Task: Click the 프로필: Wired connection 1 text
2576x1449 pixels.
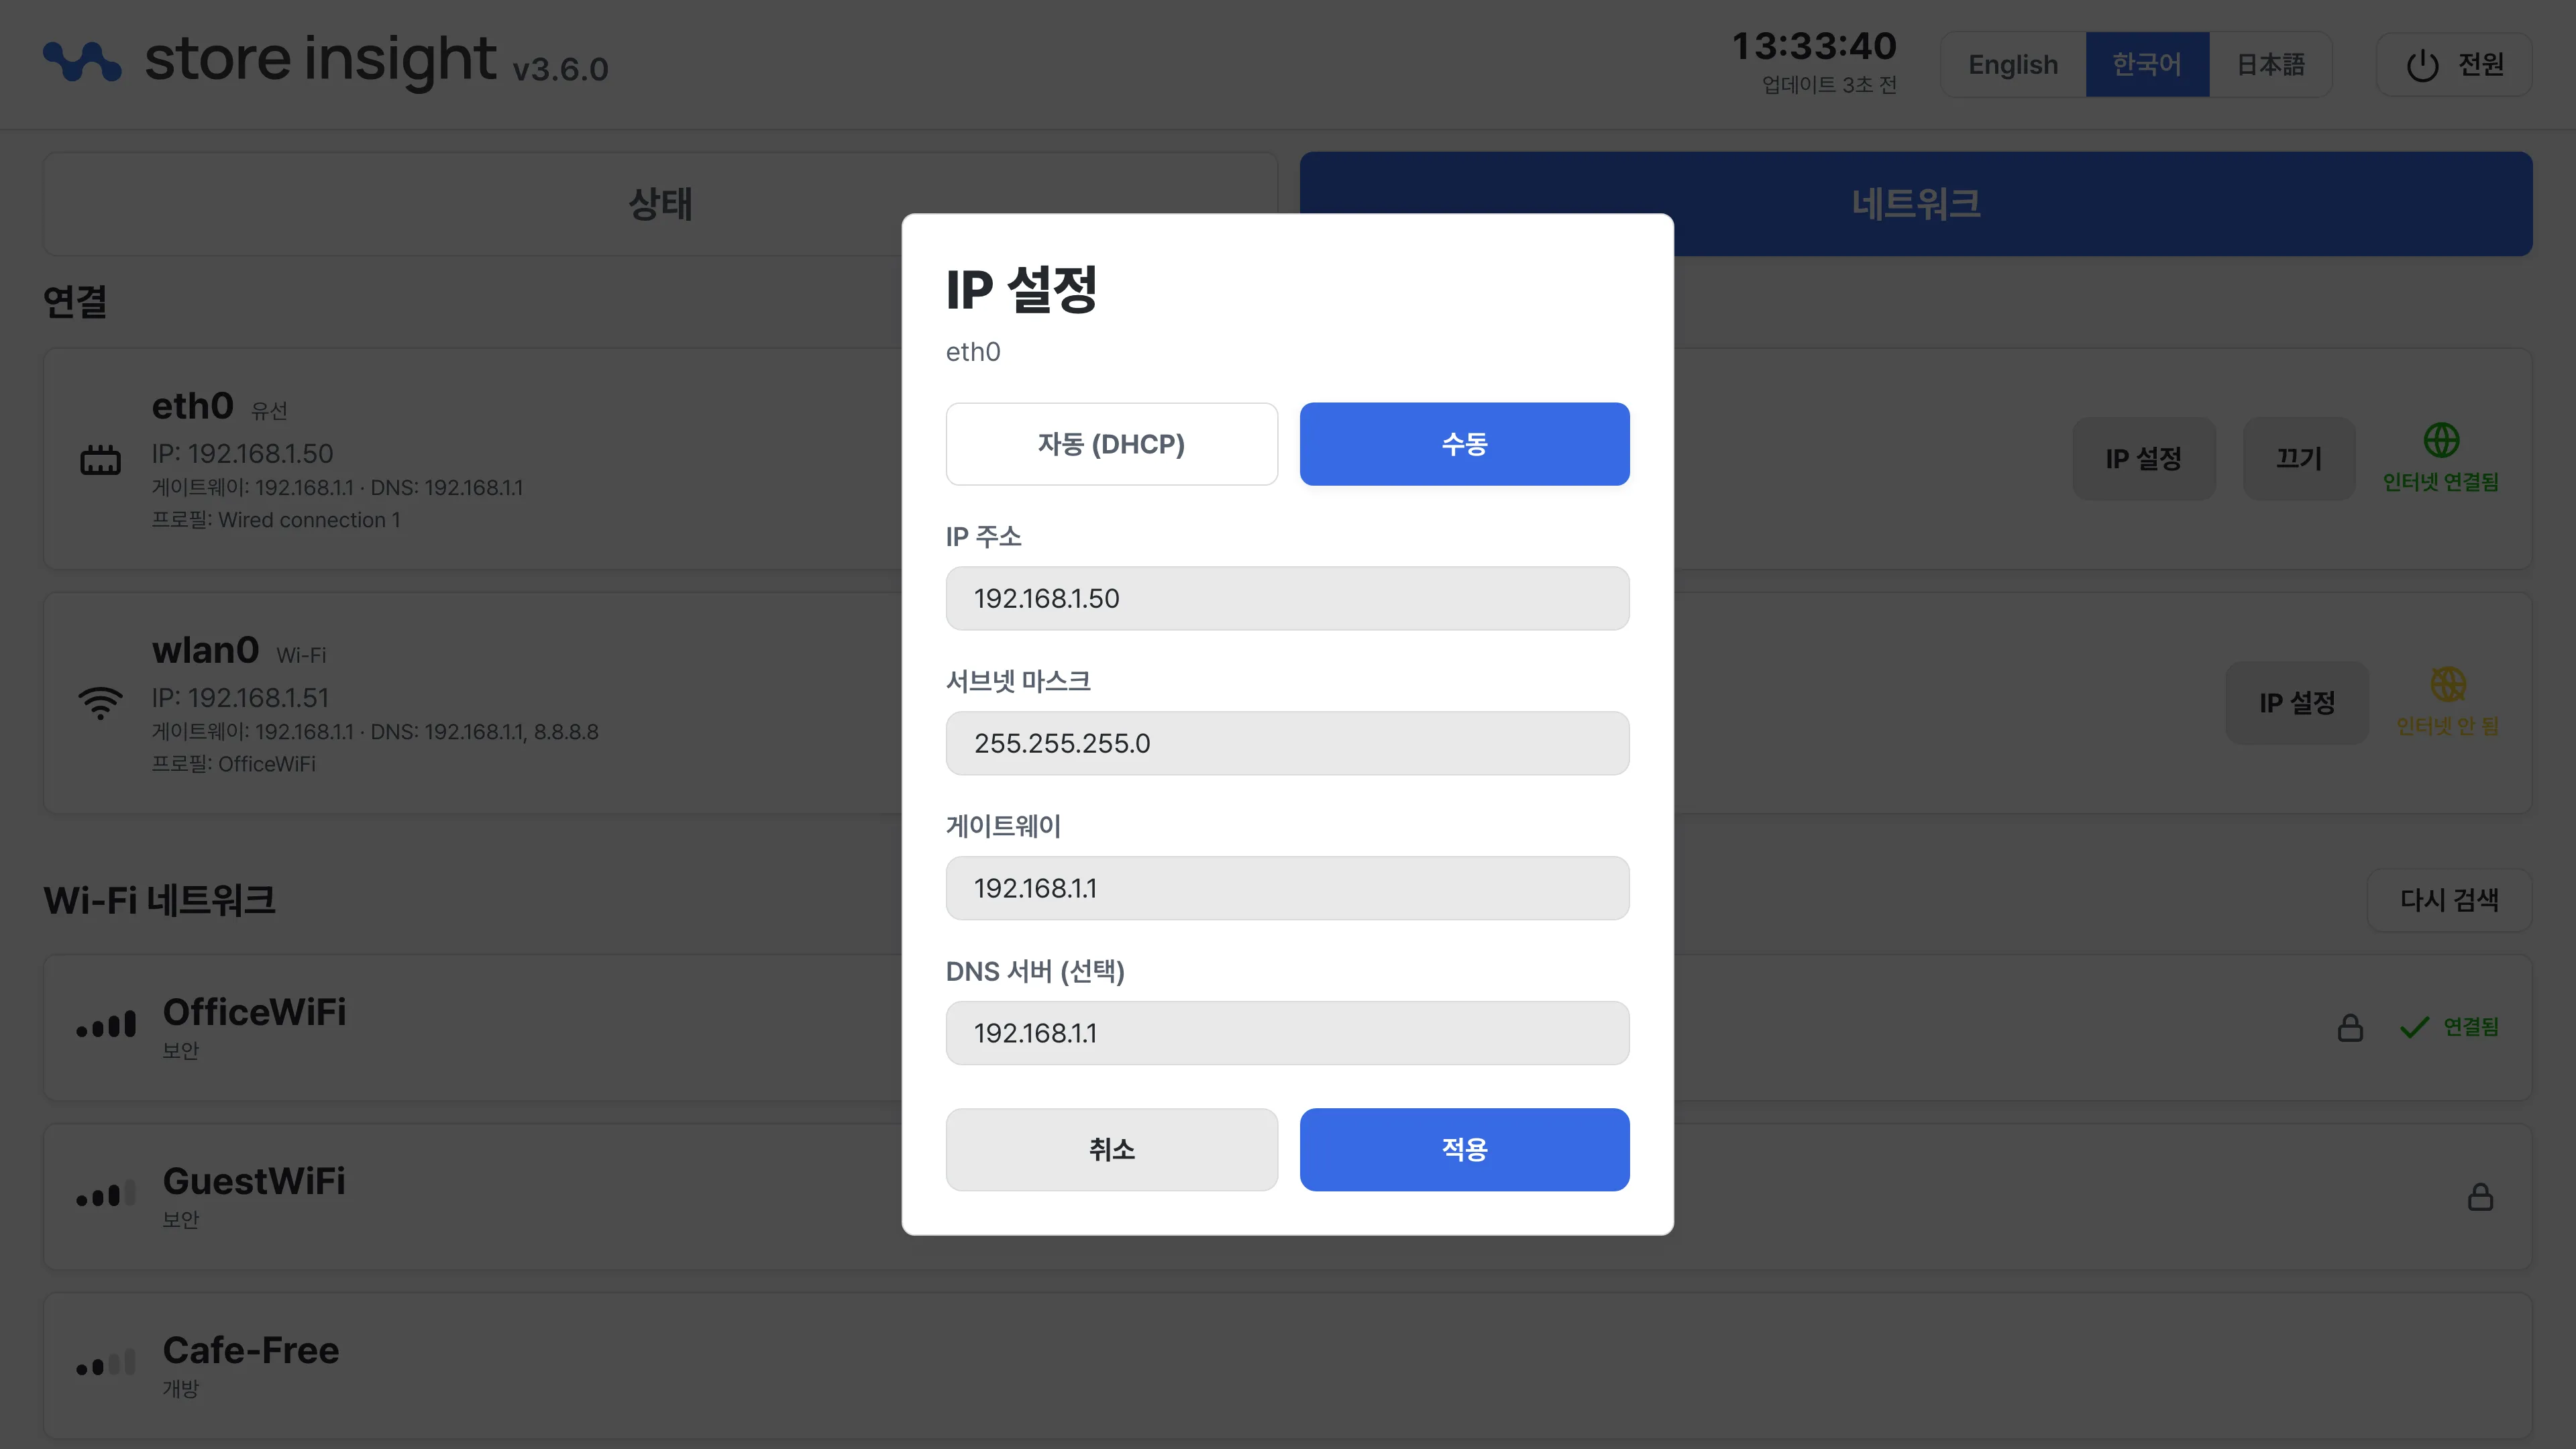Action: coord(276,520)
